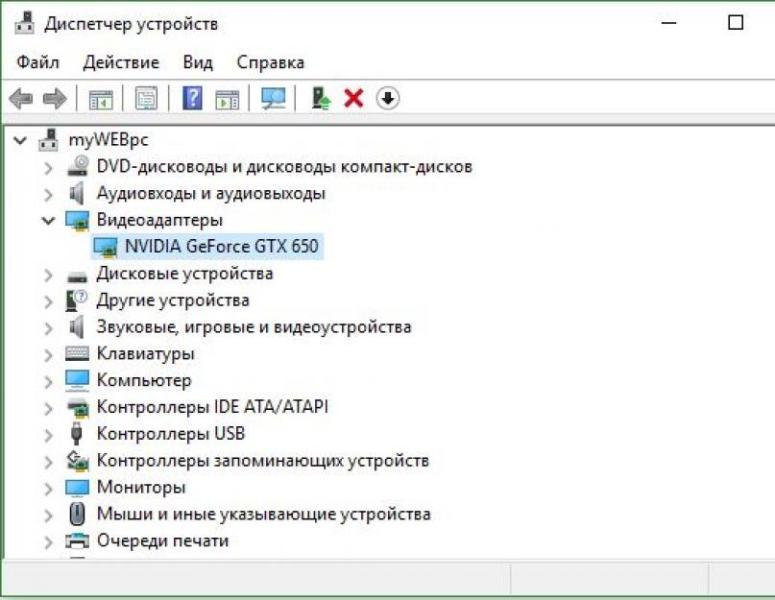Click the audio inputs speaker icon

pos(77,193)
